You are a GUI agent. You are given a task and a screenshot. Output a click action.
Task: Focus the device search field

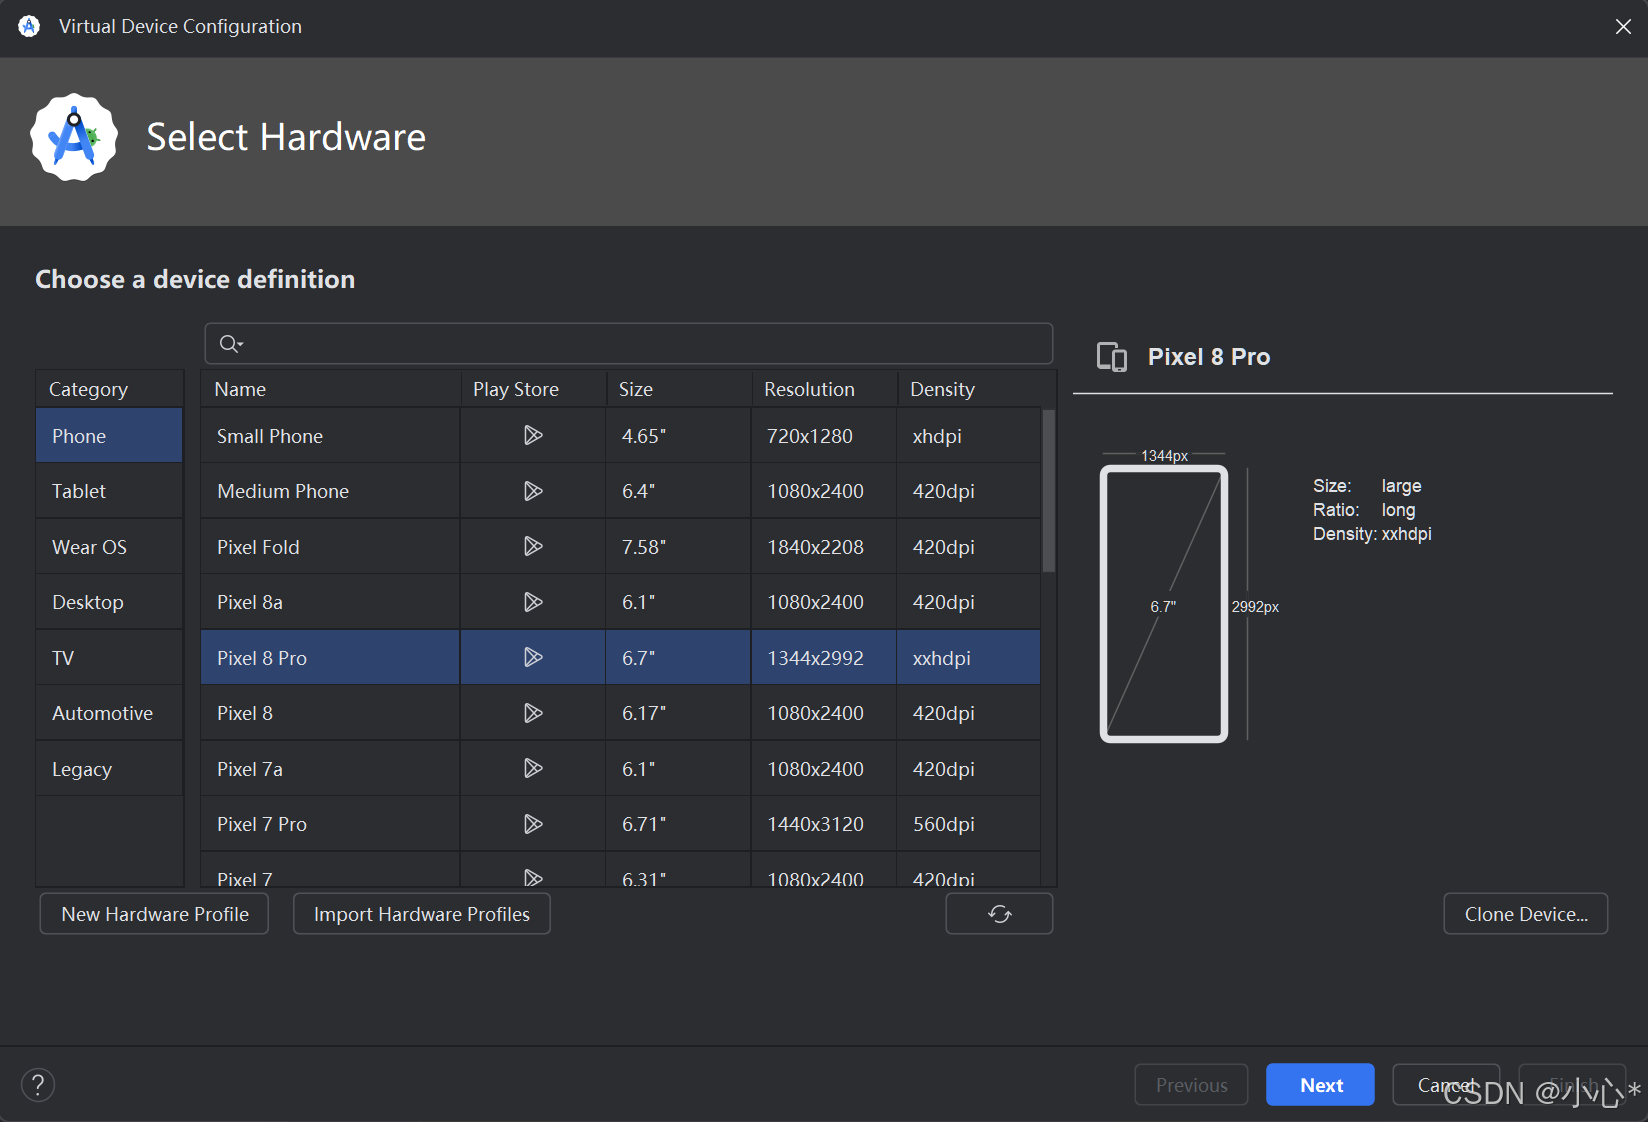(629, 344)
